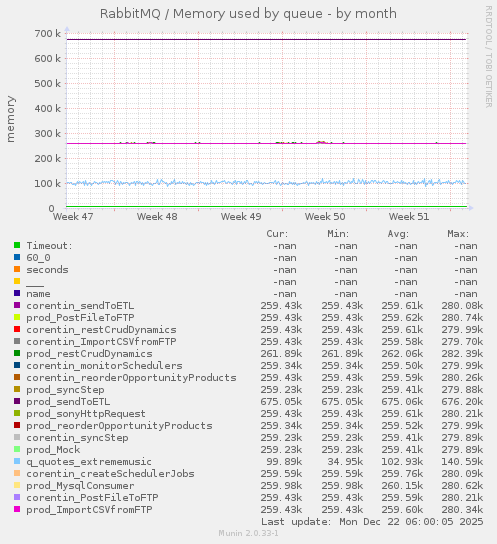
Task: Click the memory y-axis title
Action: pyautogui.click(x=11, y=119)
